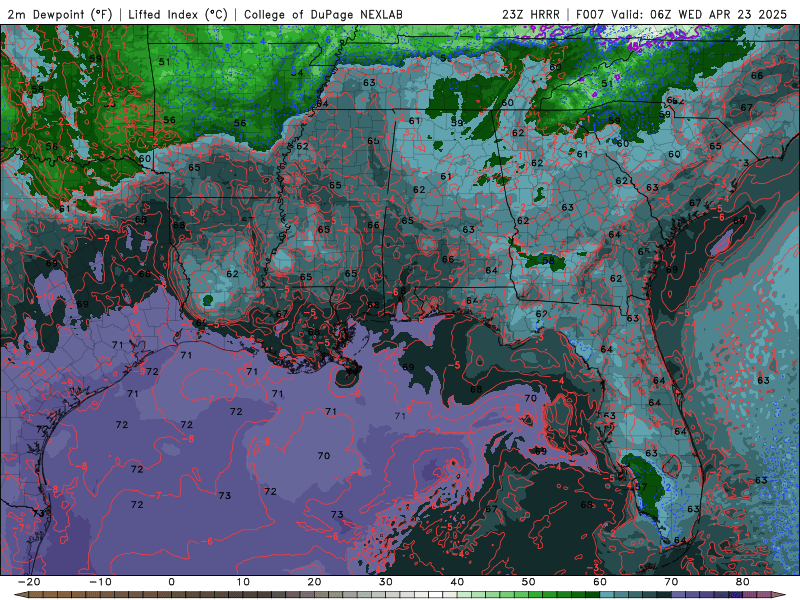The height and width of the screenshot is (600, 800).
Task: Click the 80 label on the color scale
Action: click(743, 582)
